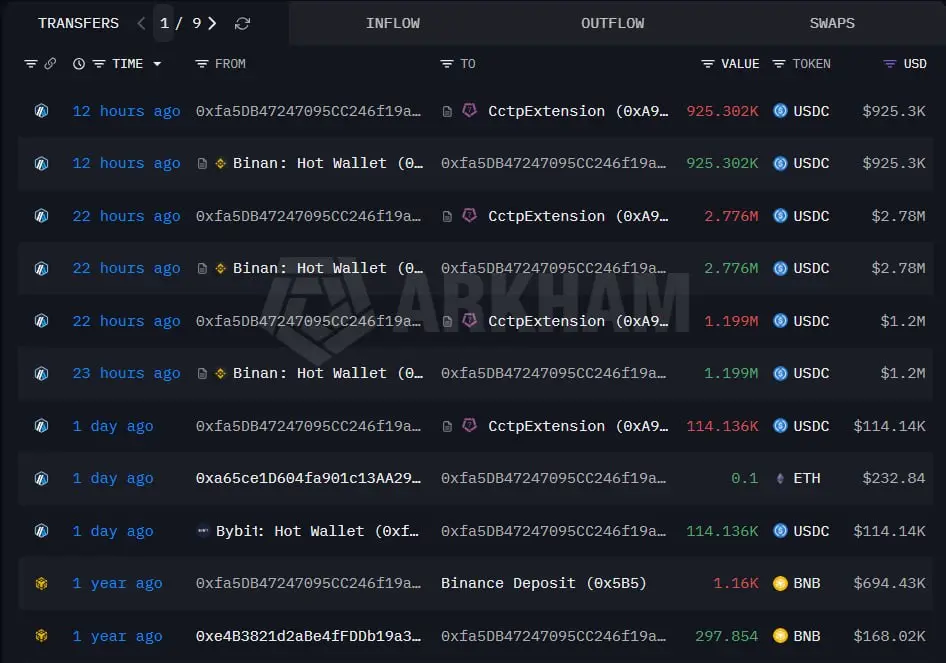Screen dimensions: 946x663
Task: Select the red 2.776M value
Action: pos(731,216)
